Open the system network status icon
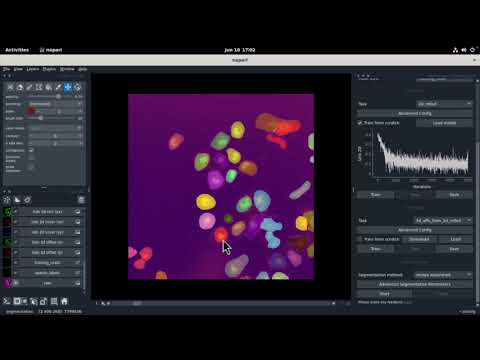This screenshot has height=360, width=480. 455,50
